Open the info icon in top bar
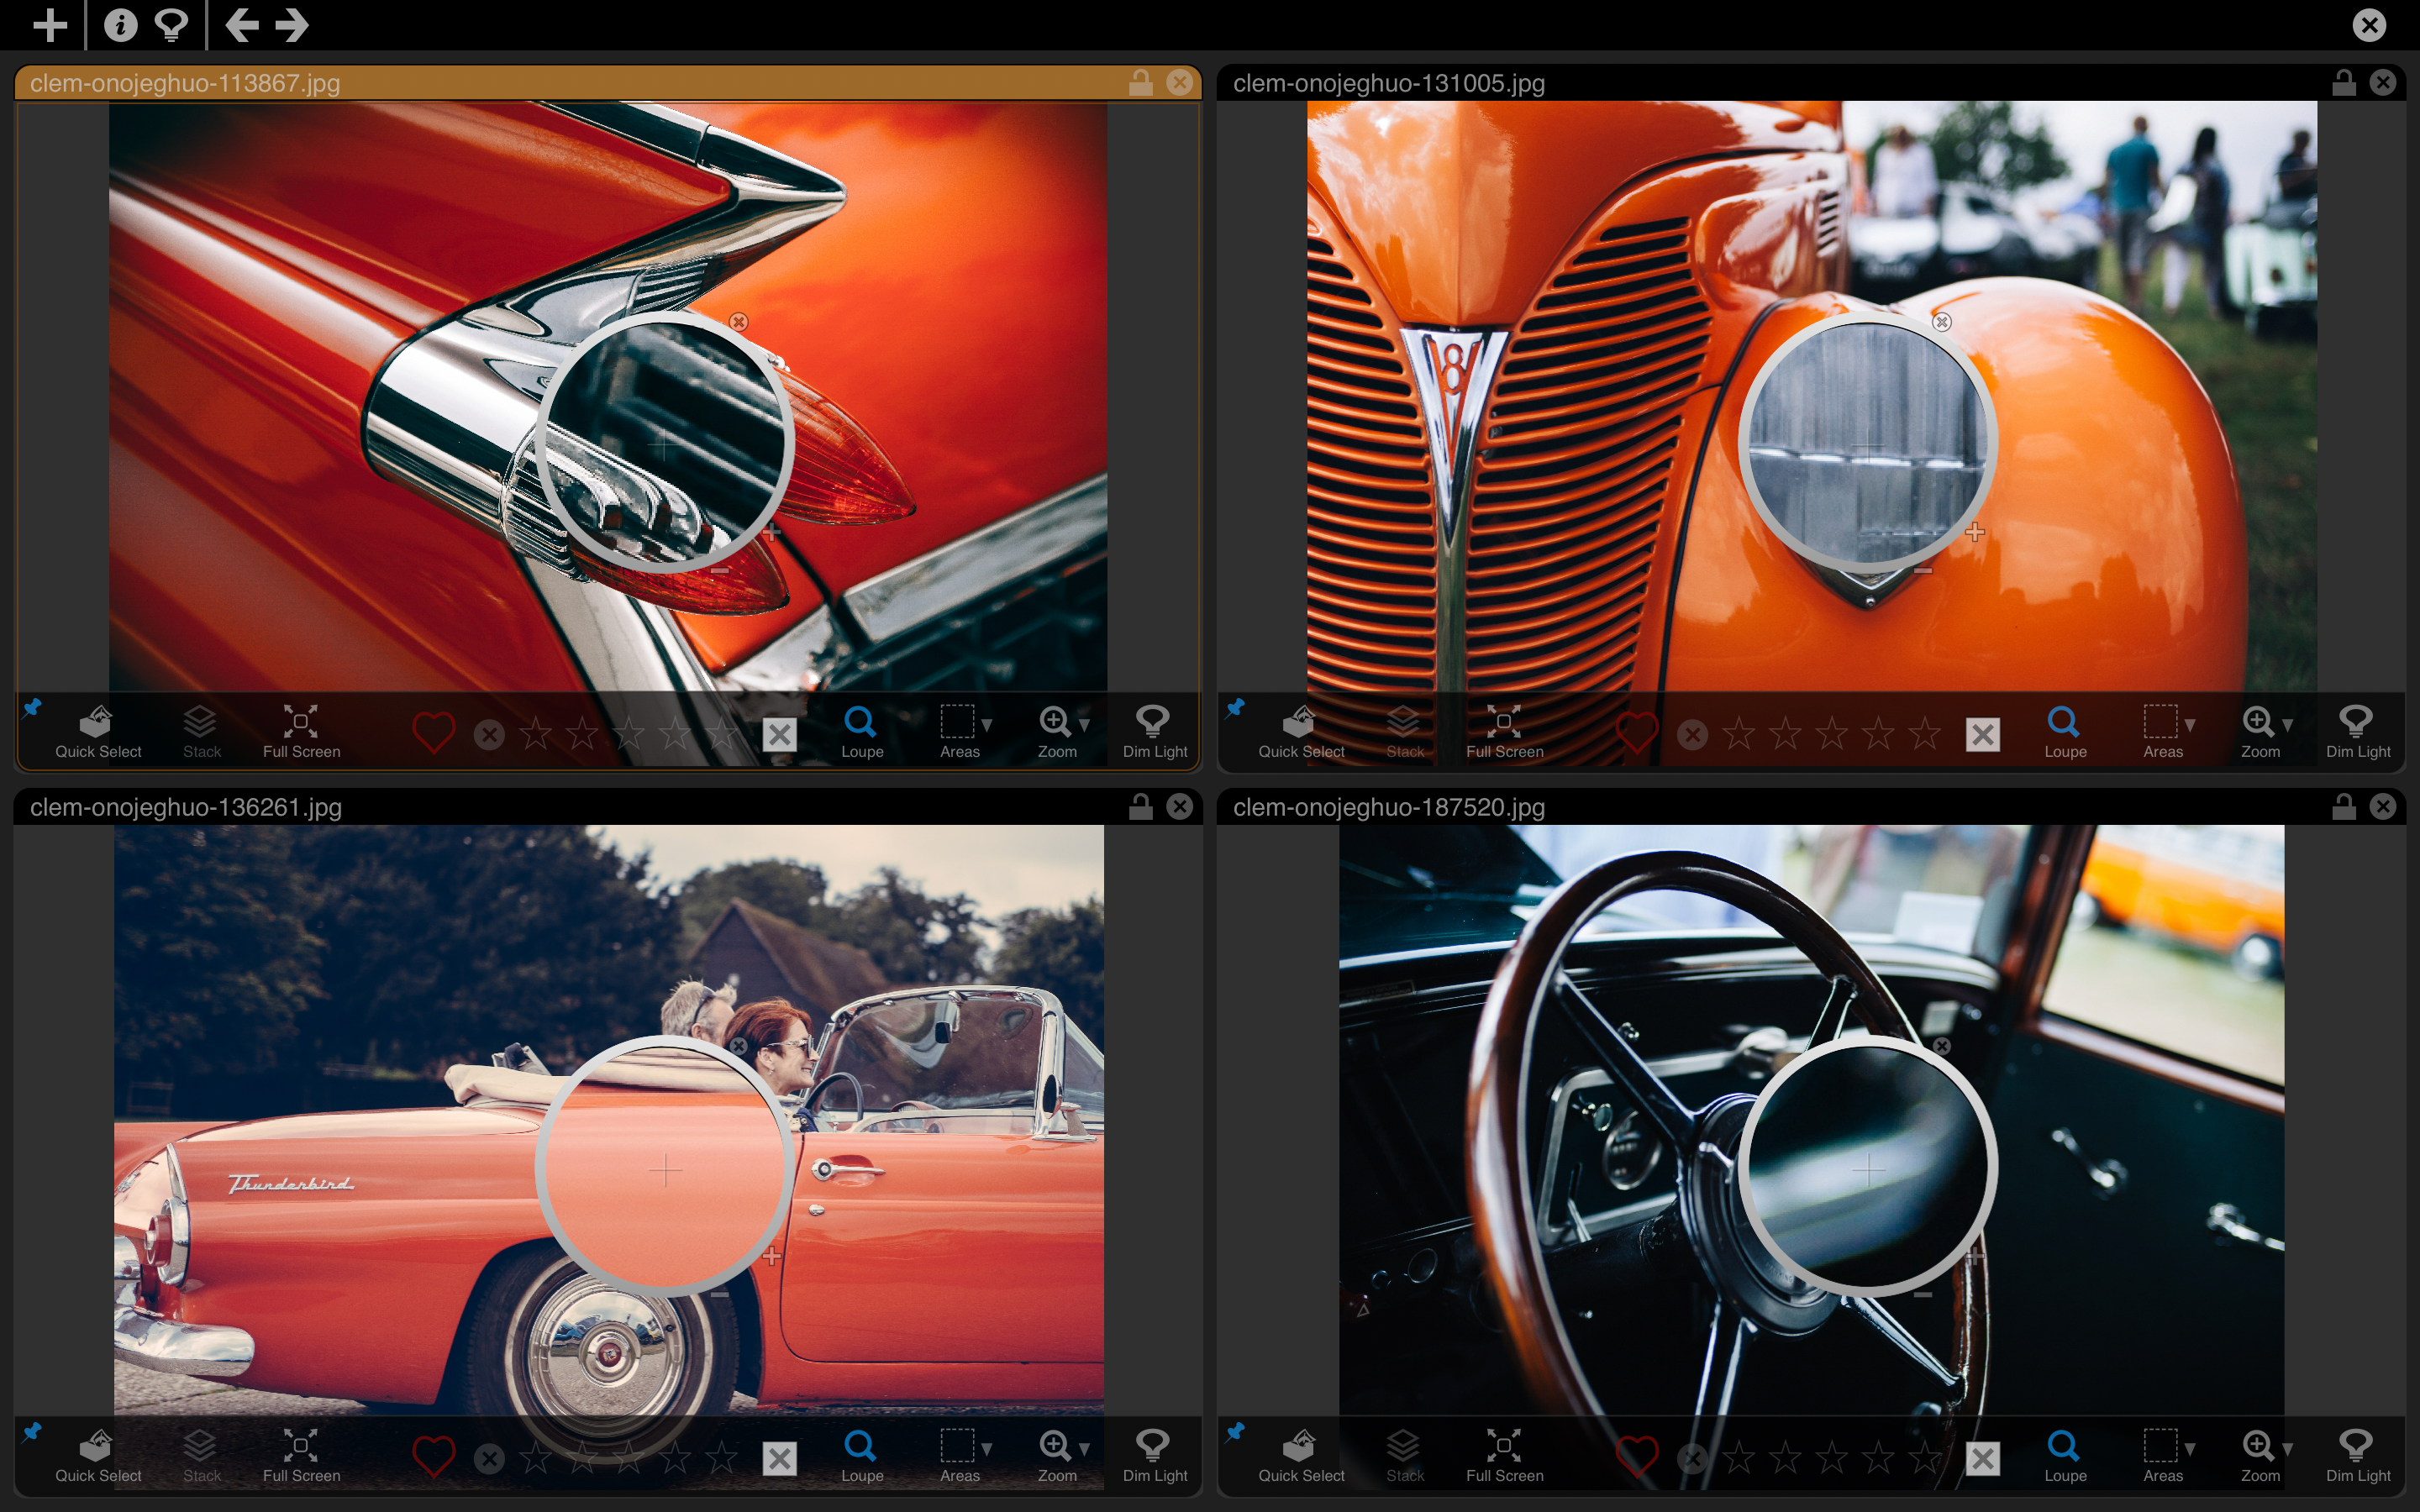Screen dimensions: 2420x1512 click(x=120, y=24)
